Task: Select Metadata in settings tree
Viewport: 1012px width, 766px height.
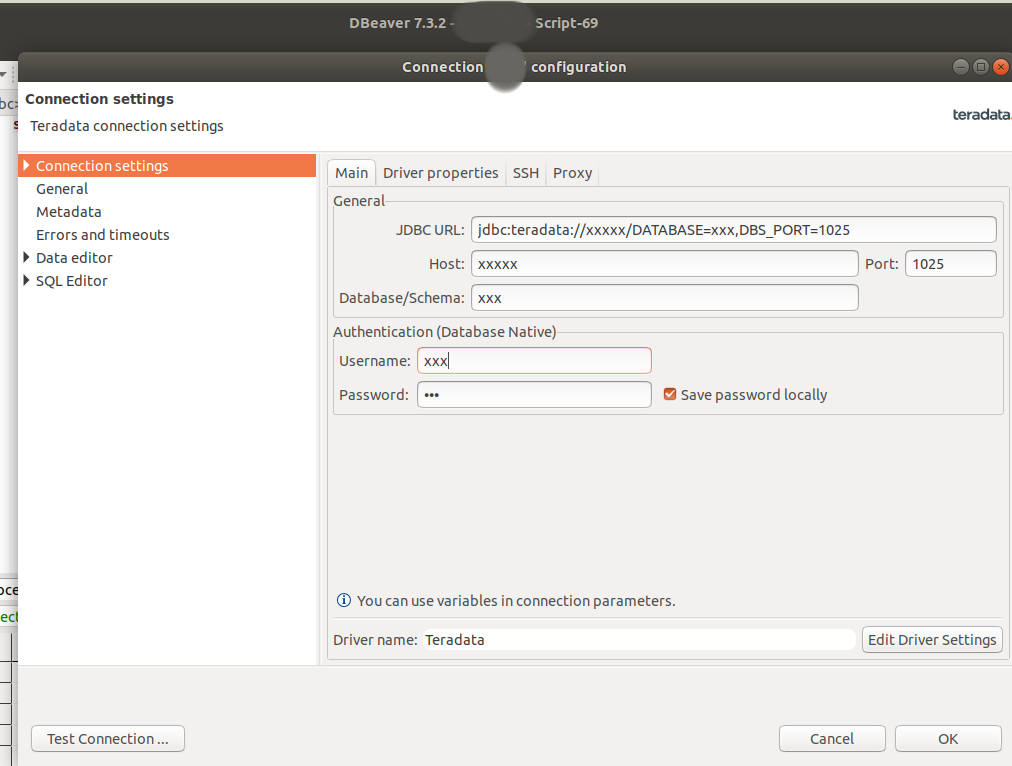Action: 68,212
